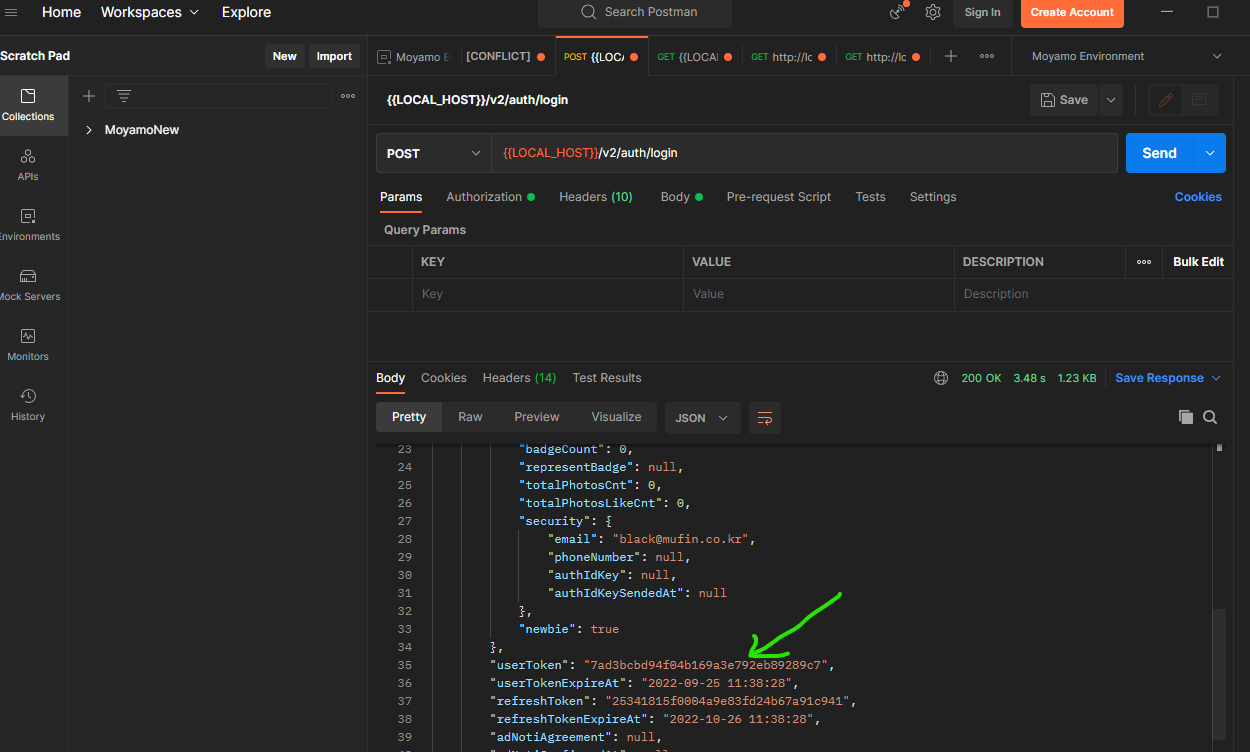1250x752 pixels.
Task: Open the Moyamo Environment selector
Action: pos(1127,56)
